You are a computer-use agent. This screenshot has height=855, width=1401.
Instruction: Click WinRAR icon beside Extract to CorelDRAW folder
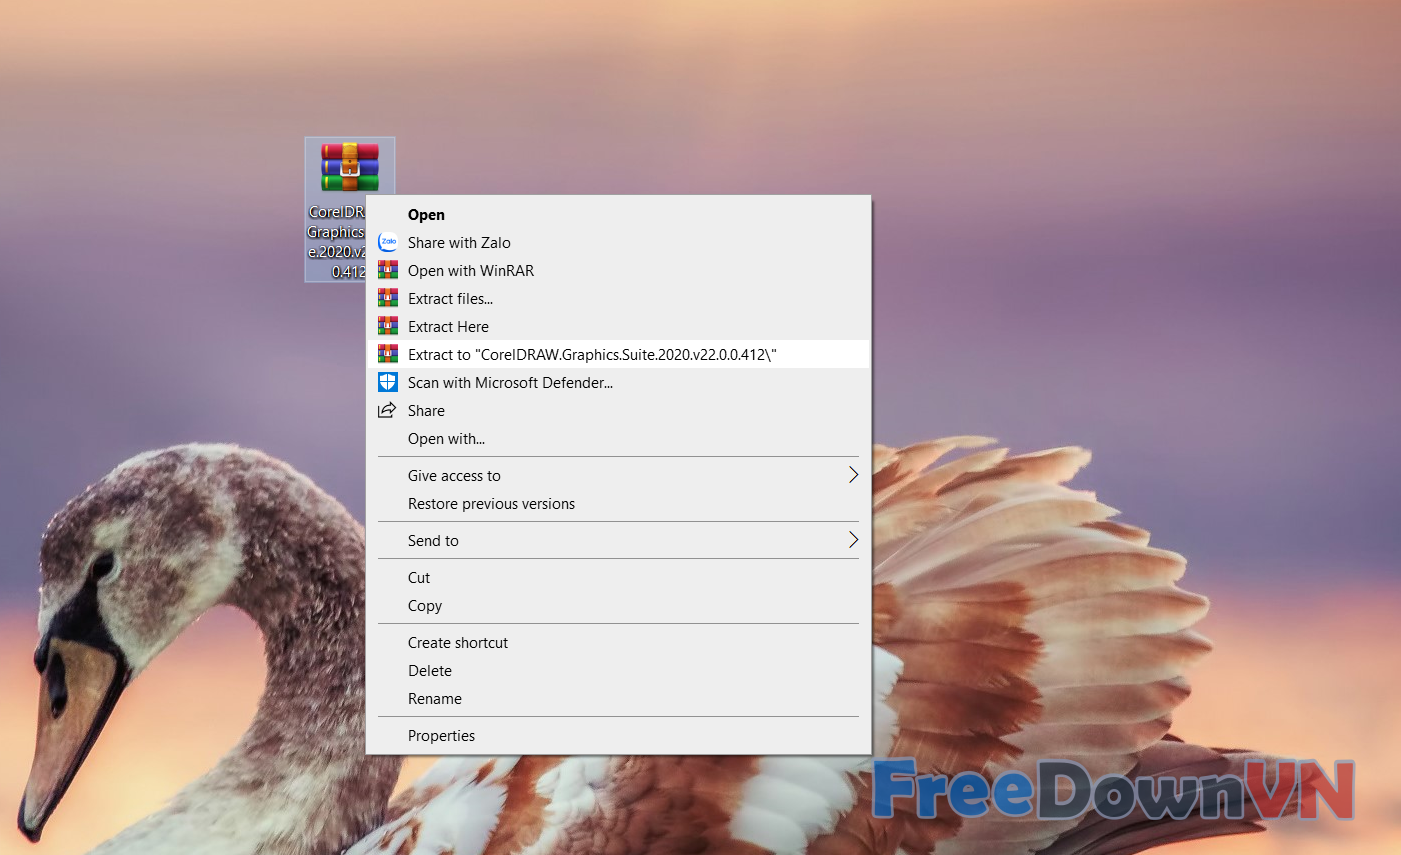(x=388, y=354)
